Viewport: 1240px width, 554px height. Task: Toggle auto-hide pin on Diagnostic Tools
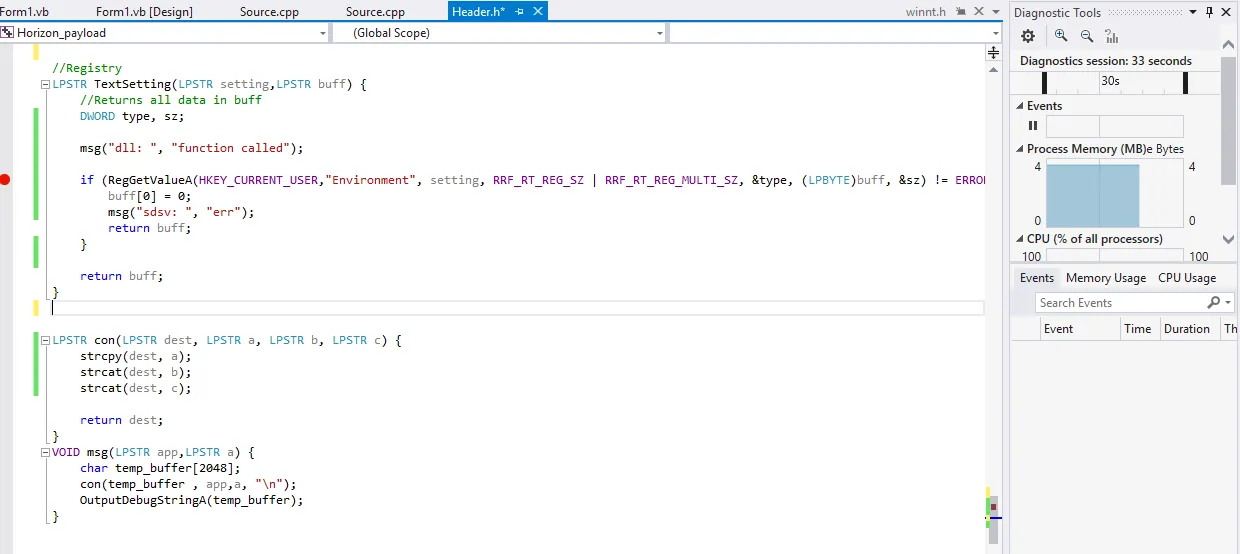click(1210, 12)
